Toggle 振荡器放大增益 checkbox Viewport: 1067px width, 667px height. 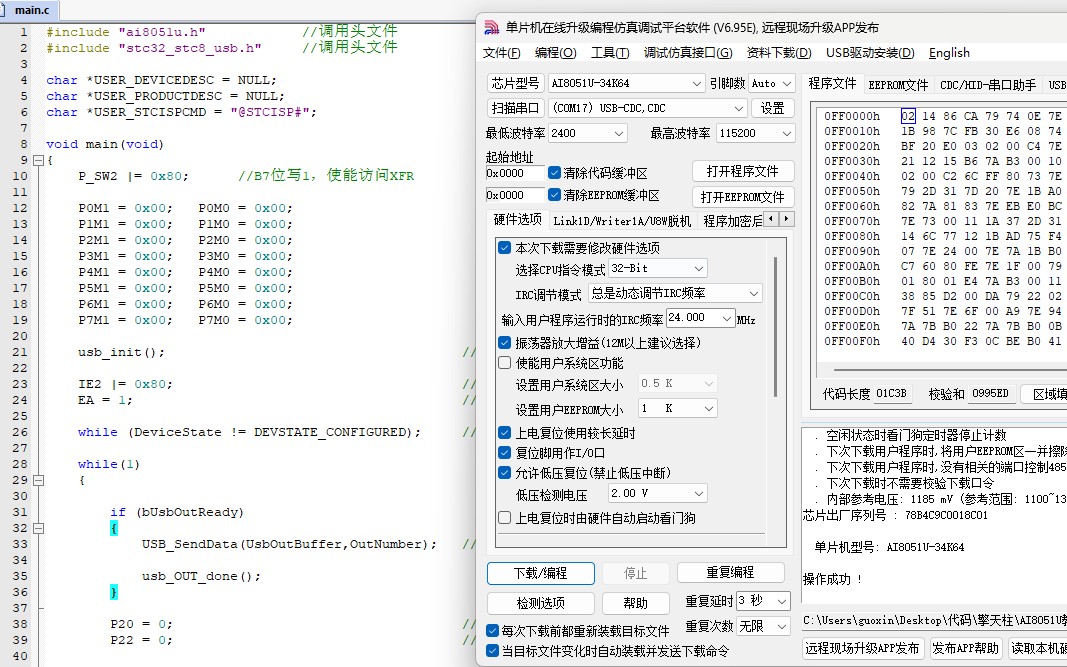[504, 342]
